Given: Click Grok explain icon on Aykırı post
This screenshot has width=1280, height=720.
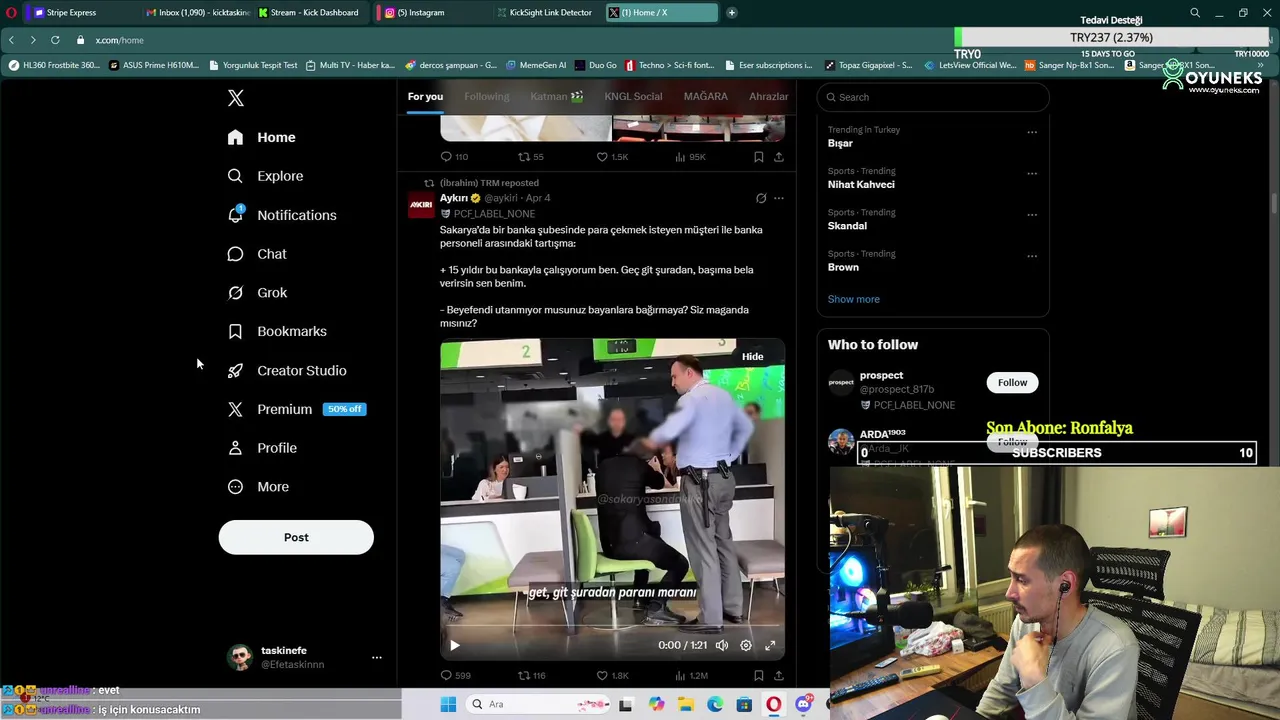Looking at the screenshot, I should tap(761, 198).
